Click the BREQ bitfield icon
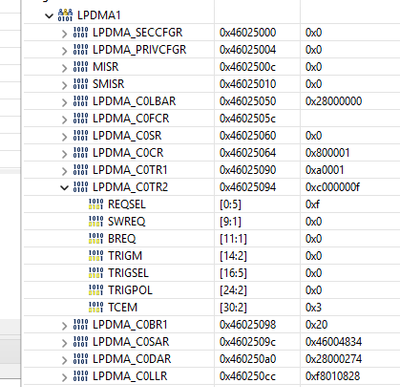Image resolution: width=400 pixels, height=387 pixels. (x=96, y=238)
